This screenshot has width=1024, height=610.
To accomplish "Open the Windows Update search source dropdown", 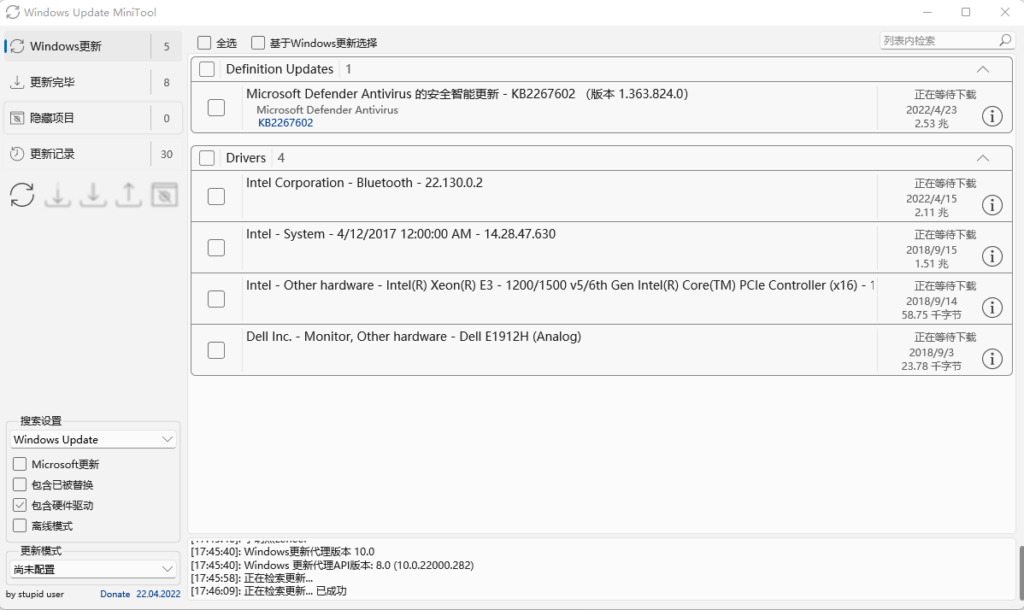I will pos(93,440).
